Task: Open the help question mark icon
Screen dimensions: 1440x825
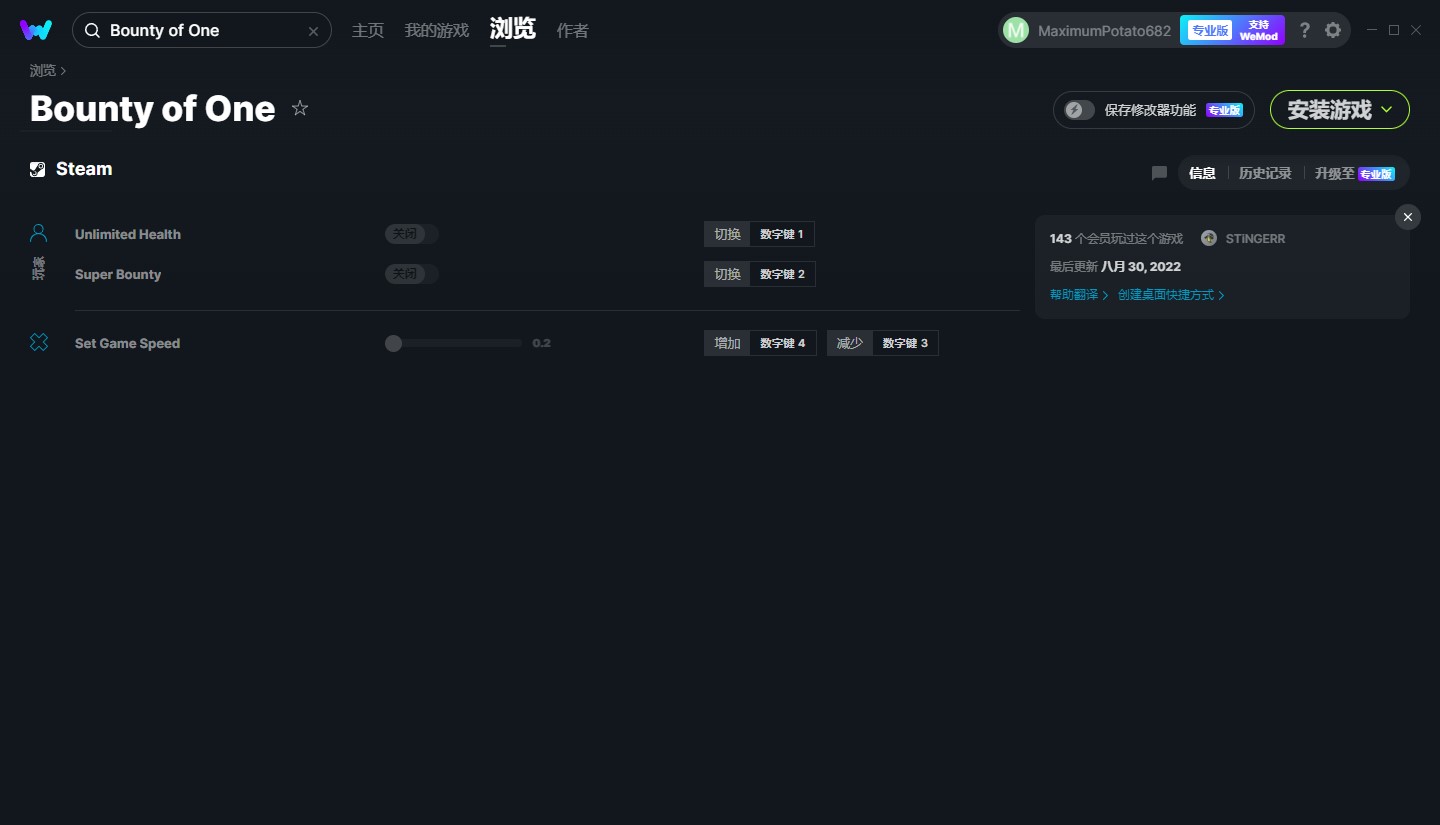Action: tap(1304, 30)
